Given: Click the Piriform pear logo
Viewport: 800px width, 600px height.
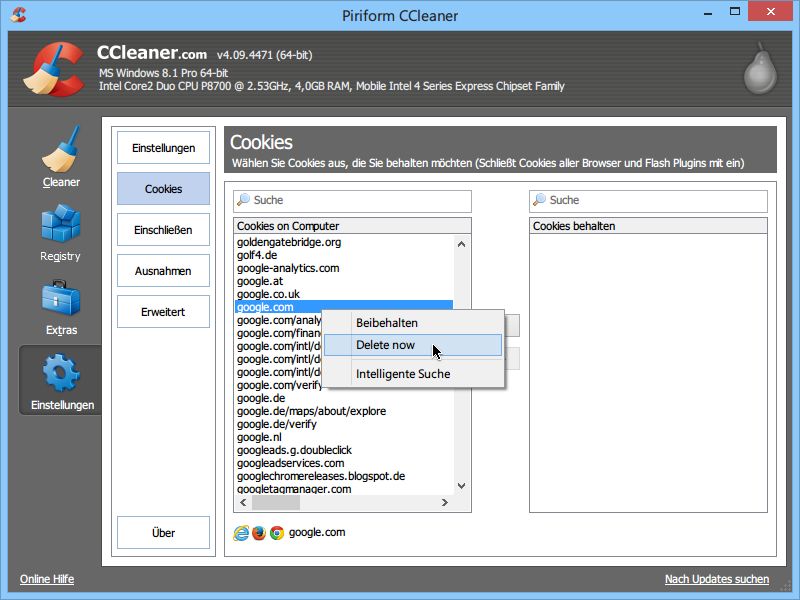Looking at the screenshot, I should (760, 68).
